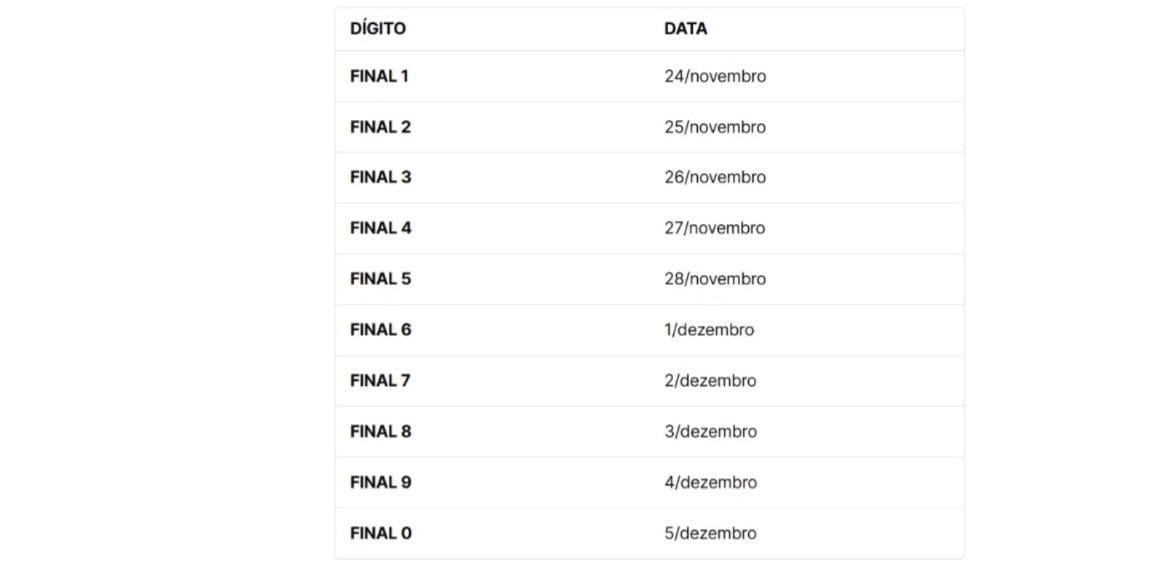
Task: Select the FINAL 9 row label
Action: click(380, 482)
